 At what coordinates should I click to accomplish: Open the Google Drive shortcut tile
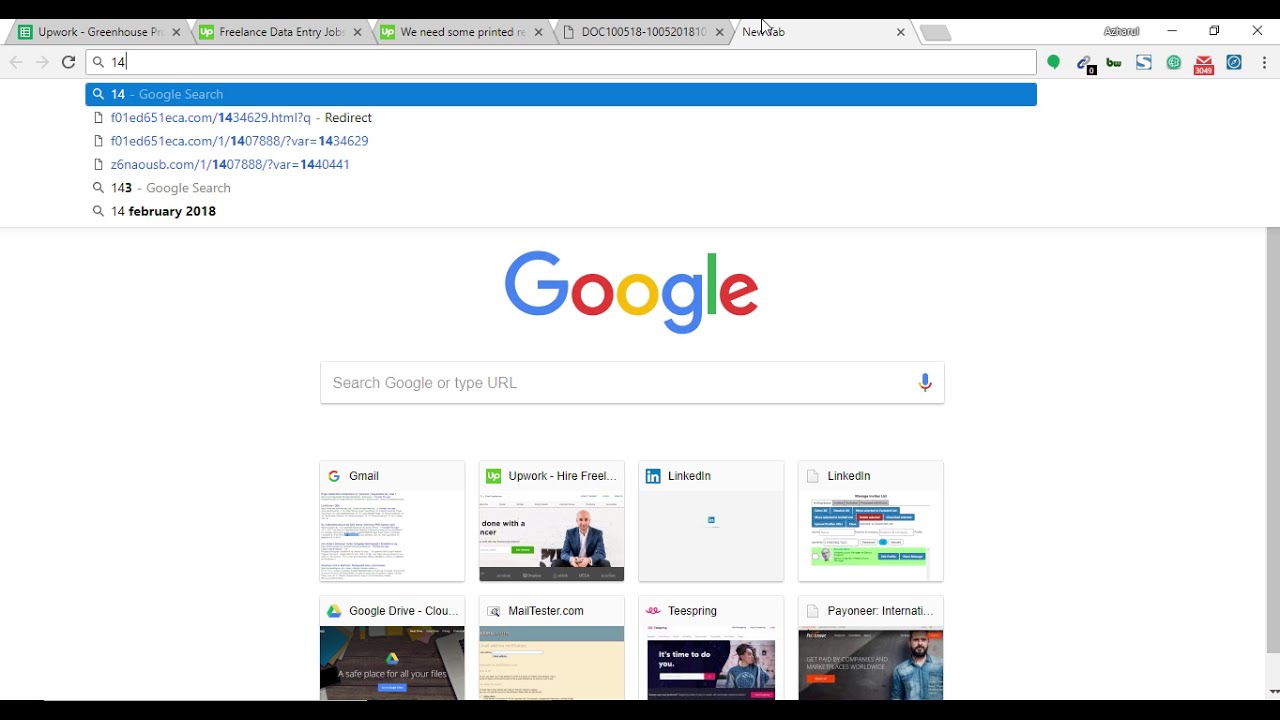click(392, 648)
